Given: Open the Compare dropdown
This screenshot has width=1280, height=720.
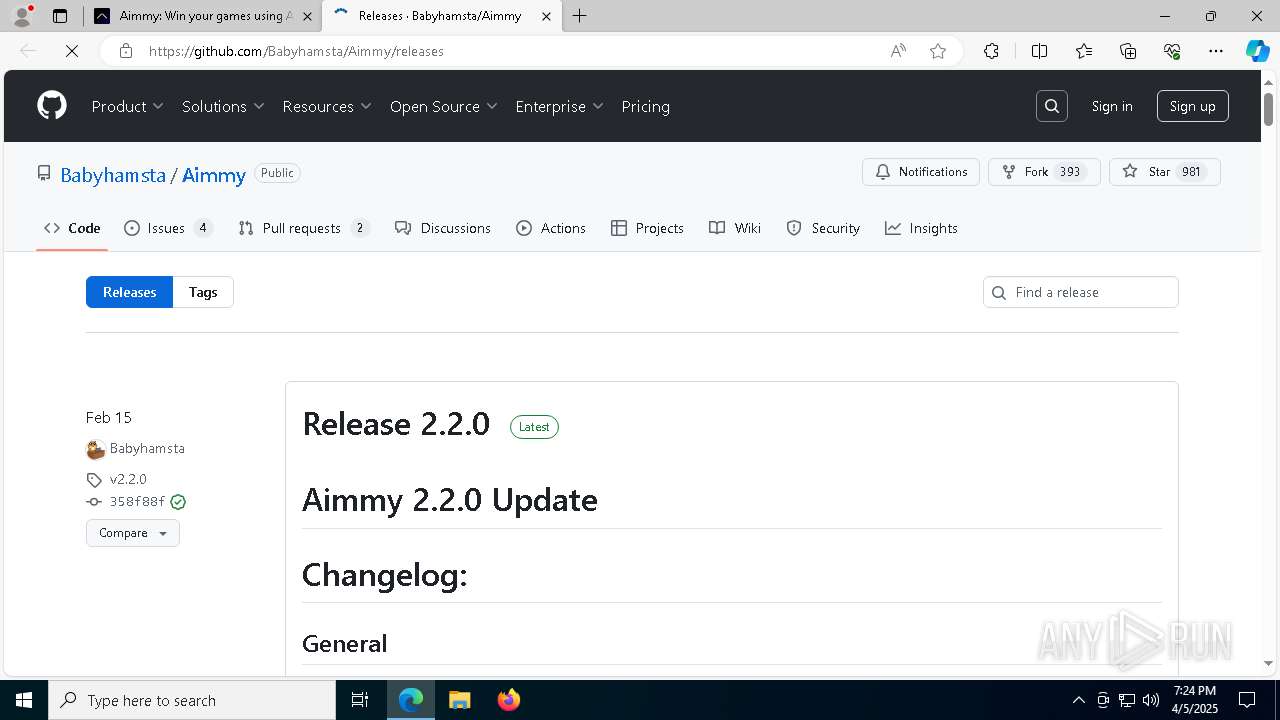Looking at the screenshot, I should point(133,533).
